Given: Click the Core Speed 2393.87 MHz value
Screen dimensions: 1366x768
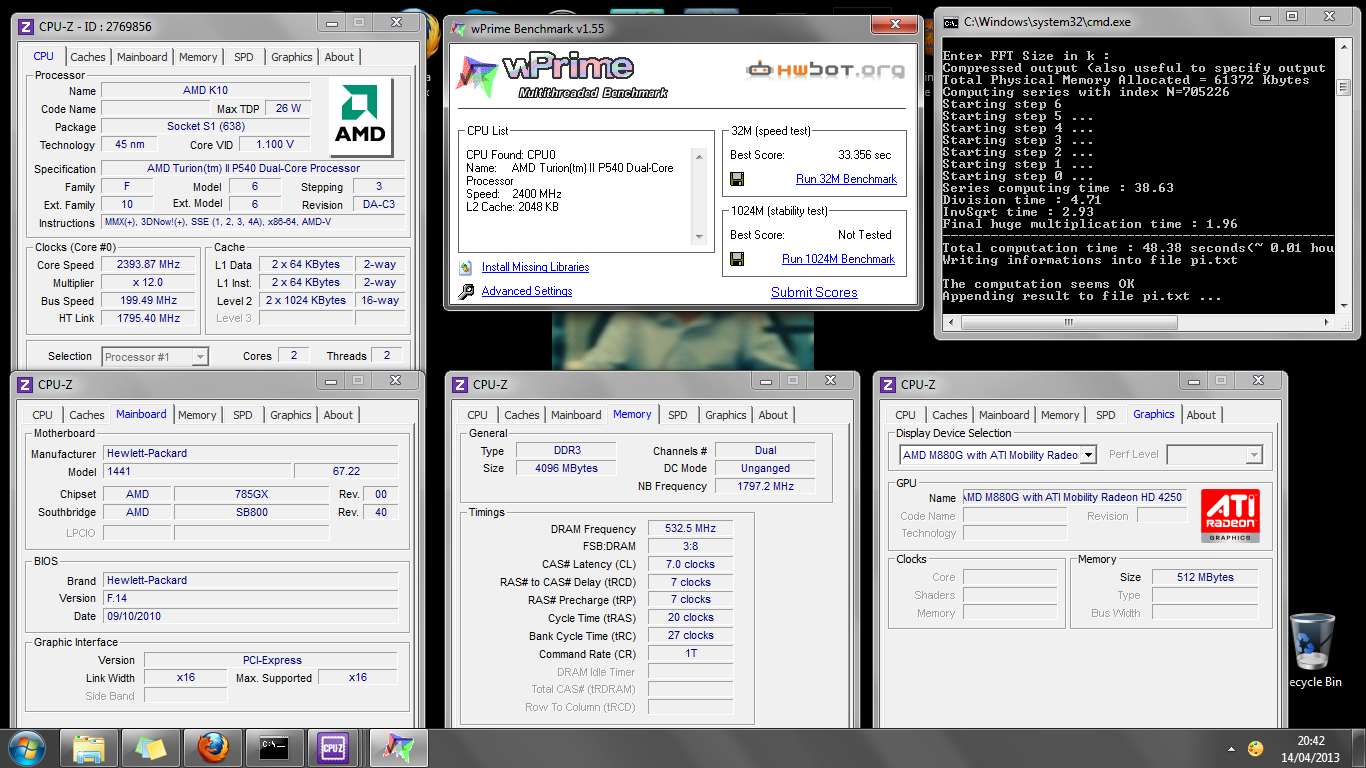Looking at the screenshot, I should coord(150,265).
